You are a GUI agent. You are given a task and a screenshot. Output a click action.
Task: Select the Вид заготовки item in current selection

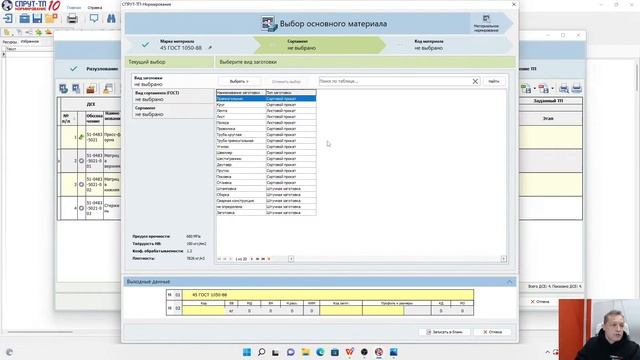pyautogui.click(x=173, y=81)
